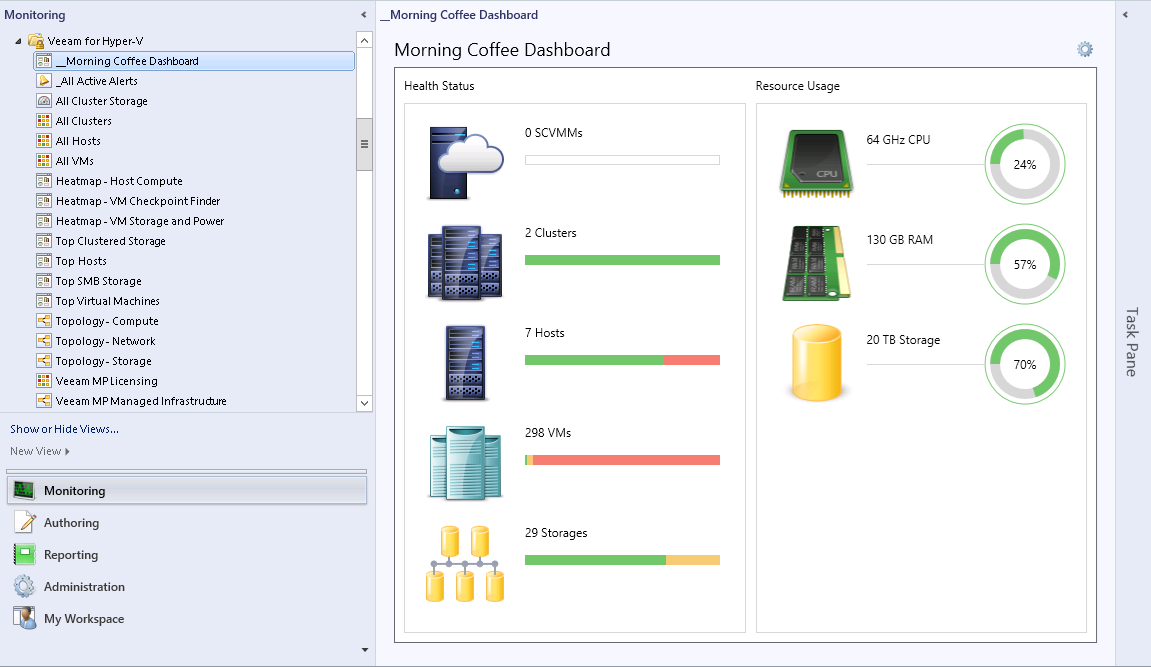Click the 24% CPU usage gauge
Screen dimensions: 1151x667
tap(1025, 164)
